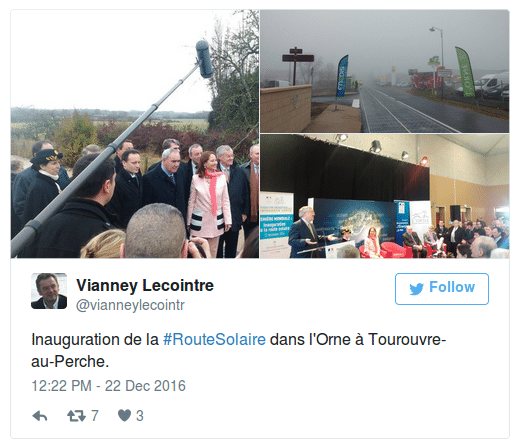This screenshot has width=520, height=447.
Task: Follow Vianney Lecointre
Action: [x=442, y=289]
